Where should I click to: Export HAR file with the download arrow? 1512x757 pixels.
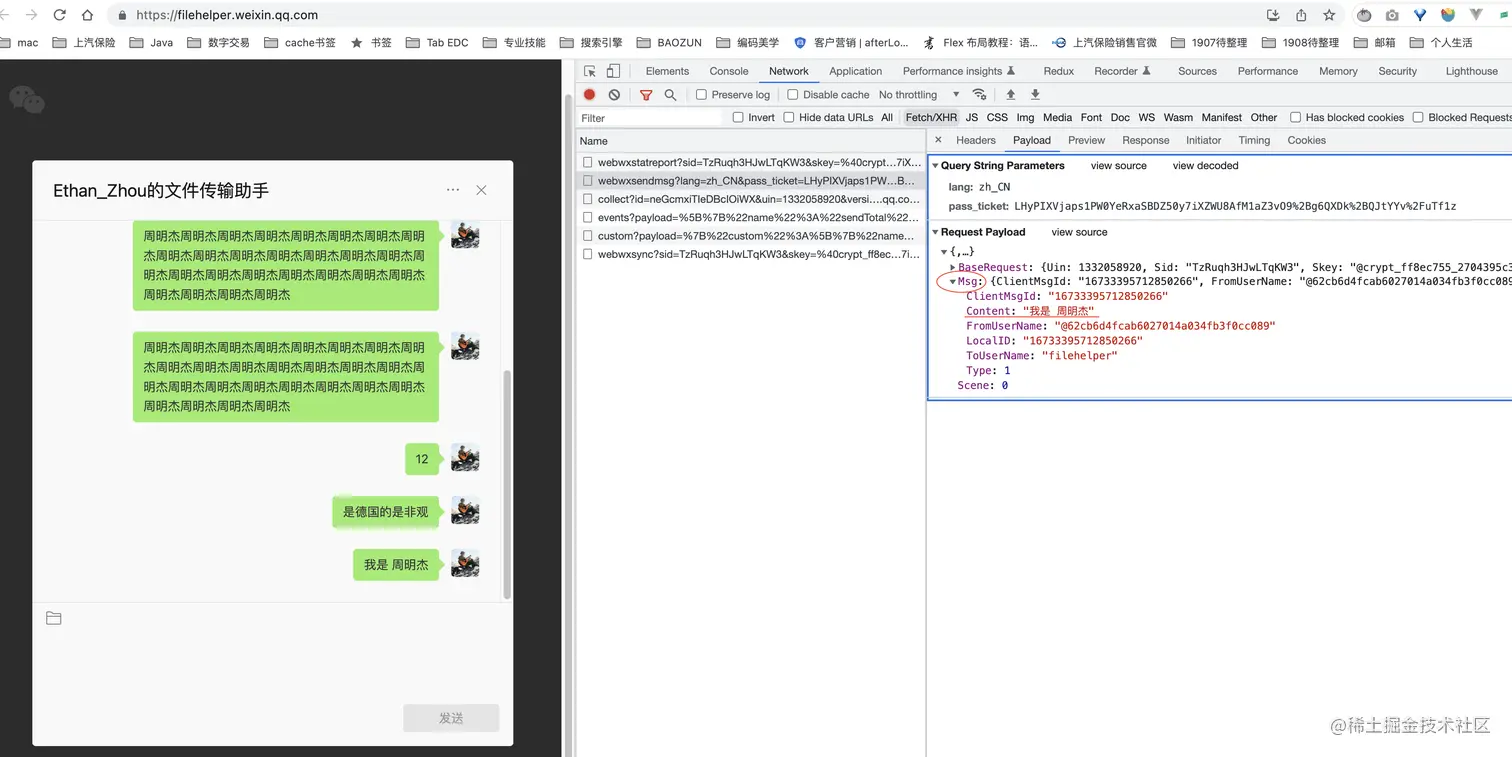(1036, 95)
